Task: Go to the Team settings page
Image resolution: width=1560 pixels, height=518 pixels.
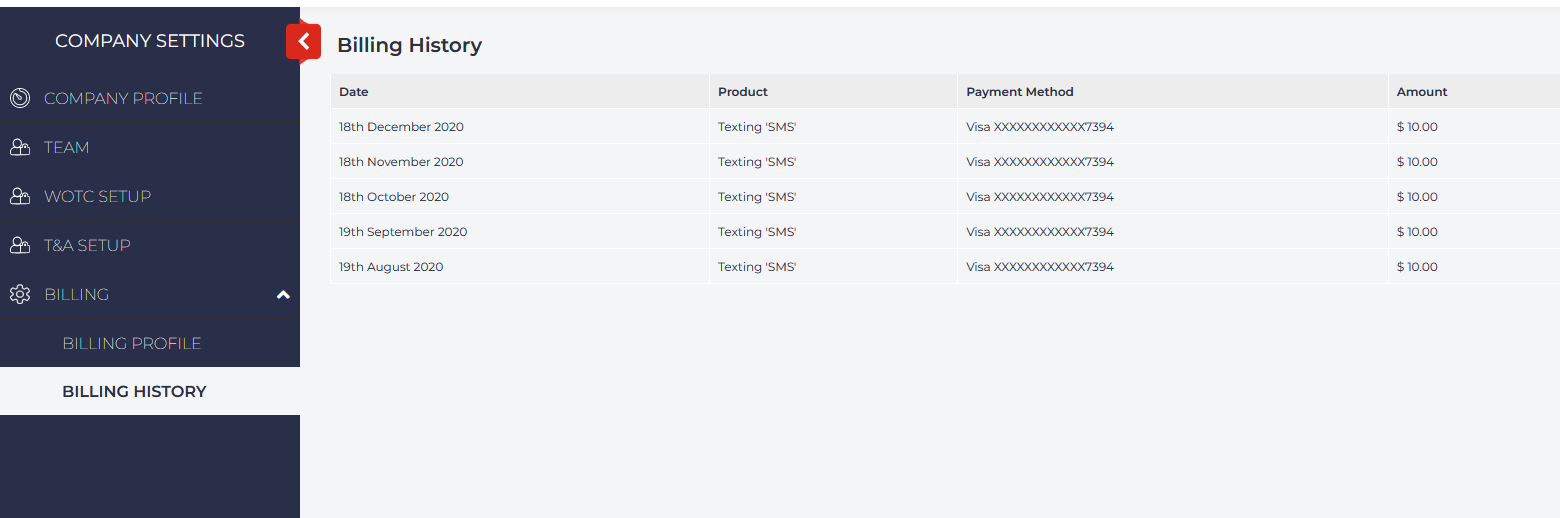Action: 67,147
